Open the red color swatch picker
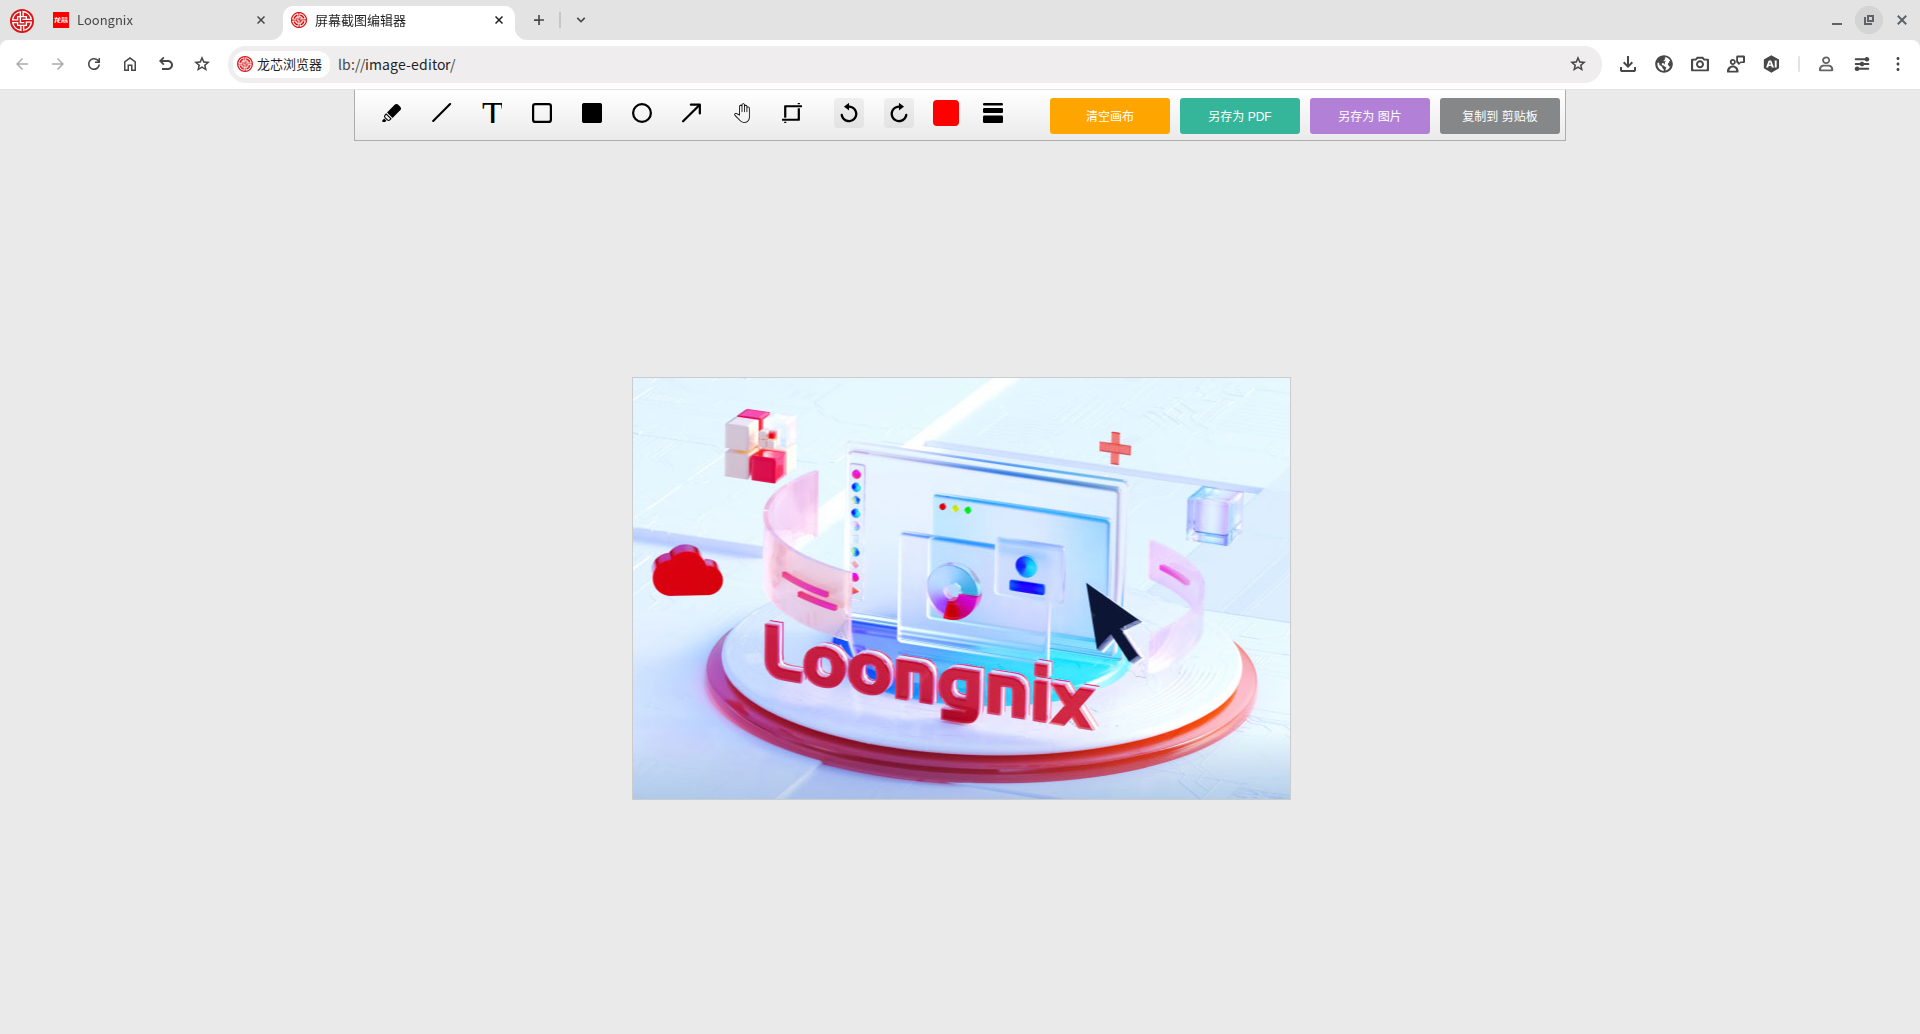Screen dimensions: 1920x1034 (x=946, y=114)
